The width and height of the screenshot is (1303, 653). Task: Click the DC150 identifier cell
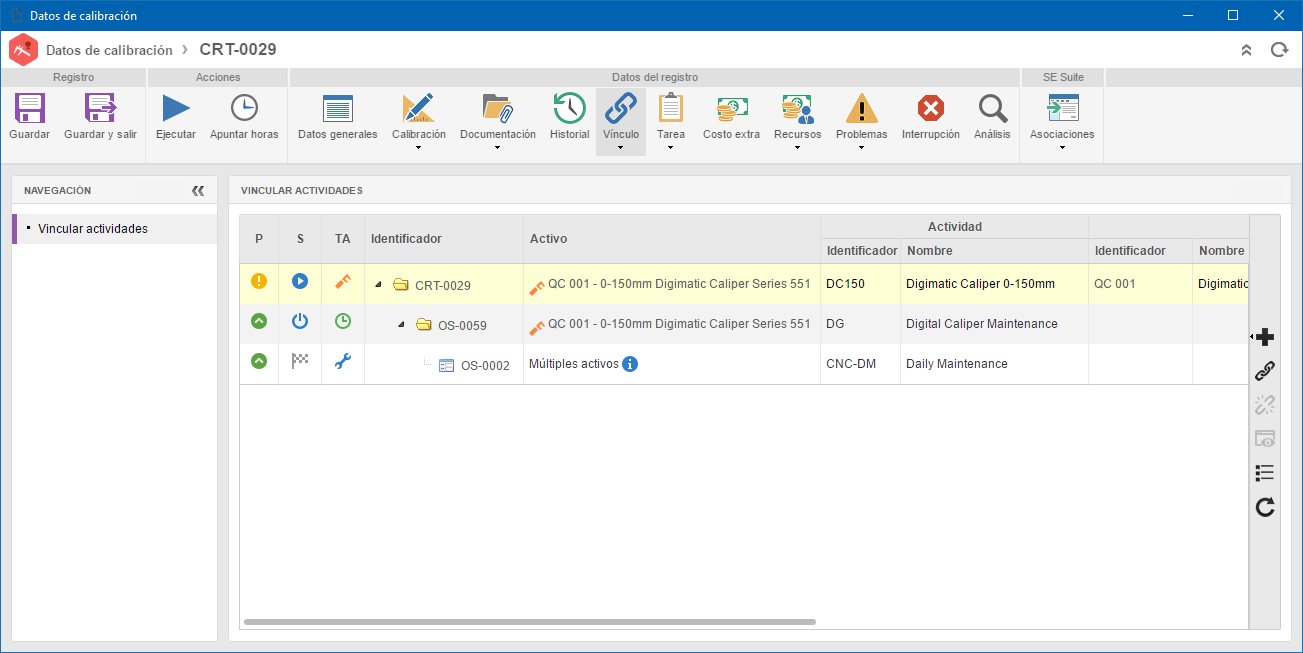point(860,284)
